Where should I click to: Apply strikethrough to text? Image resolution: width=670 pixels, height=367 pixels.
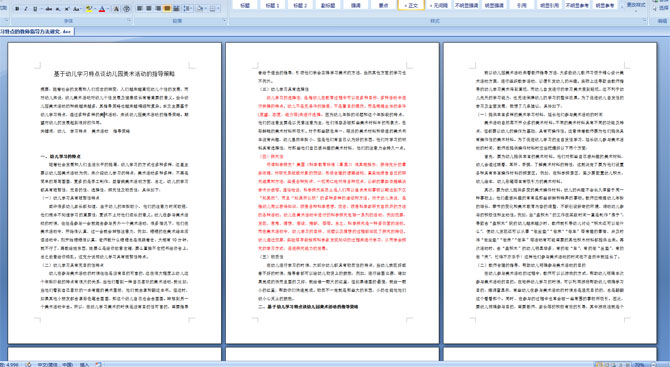[x=49, y=9]
